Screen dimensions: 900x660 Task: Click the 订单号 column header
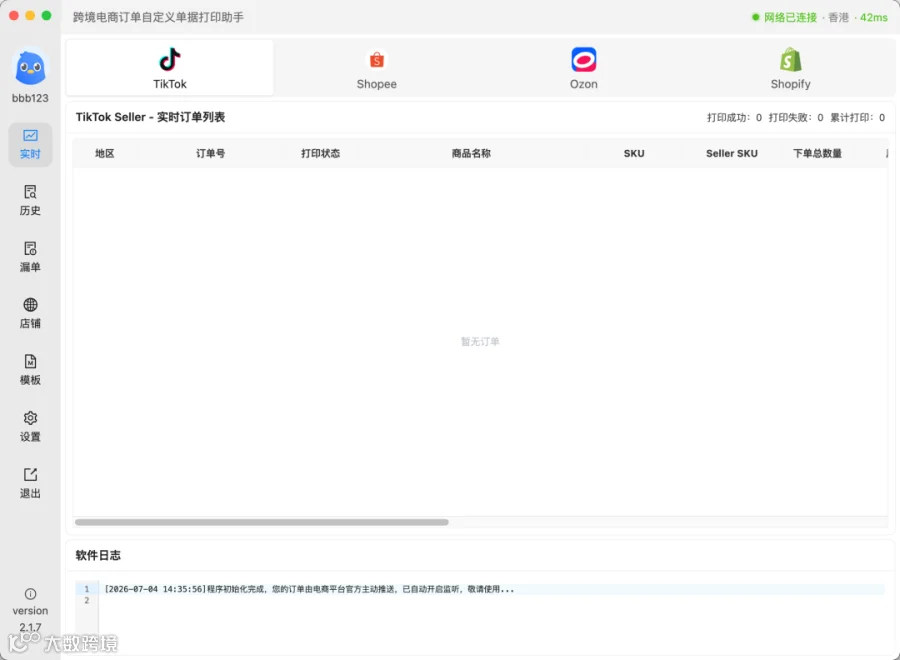211,153
